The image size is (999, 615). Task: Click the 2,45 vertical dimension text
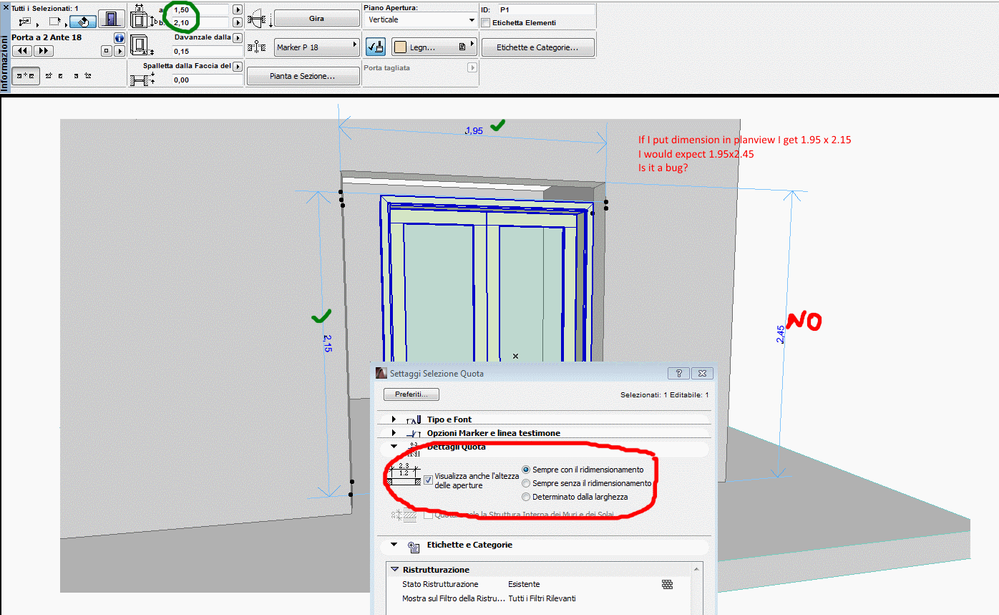pyautogui.click(x=780, y=335)
